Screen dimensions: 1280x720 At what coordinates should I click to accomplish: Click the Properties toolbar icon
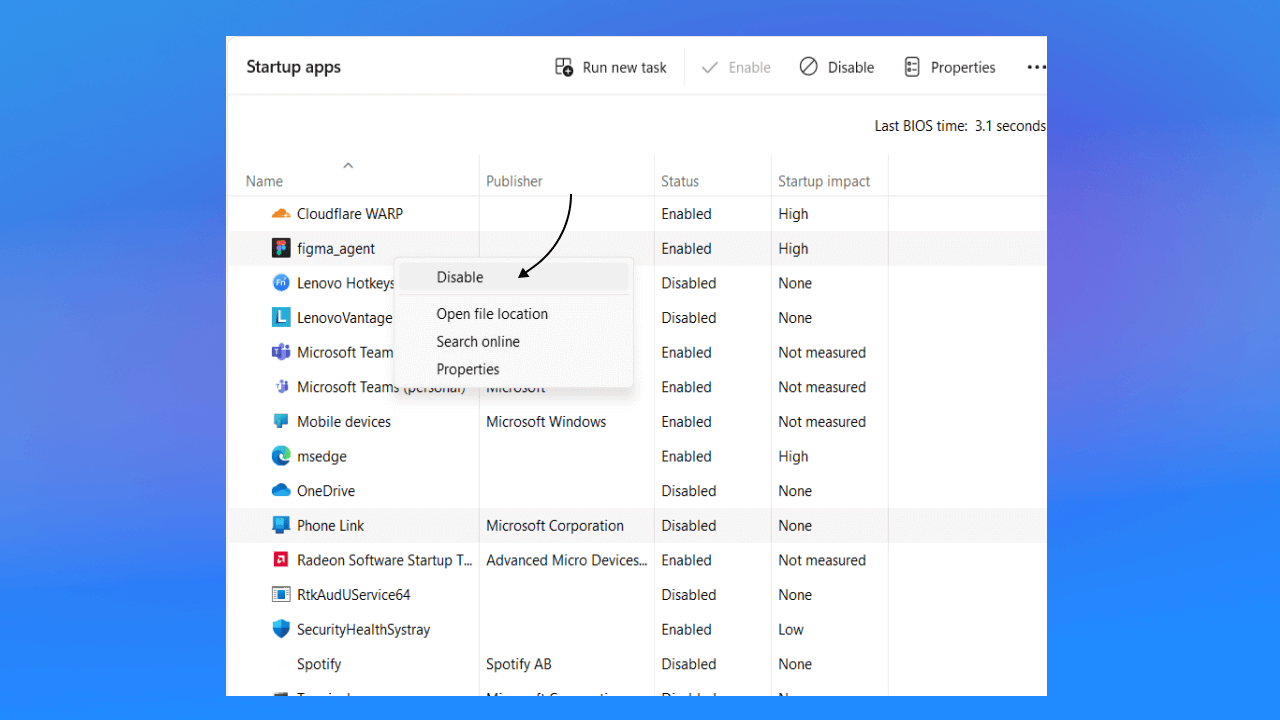tap(912, 67)
